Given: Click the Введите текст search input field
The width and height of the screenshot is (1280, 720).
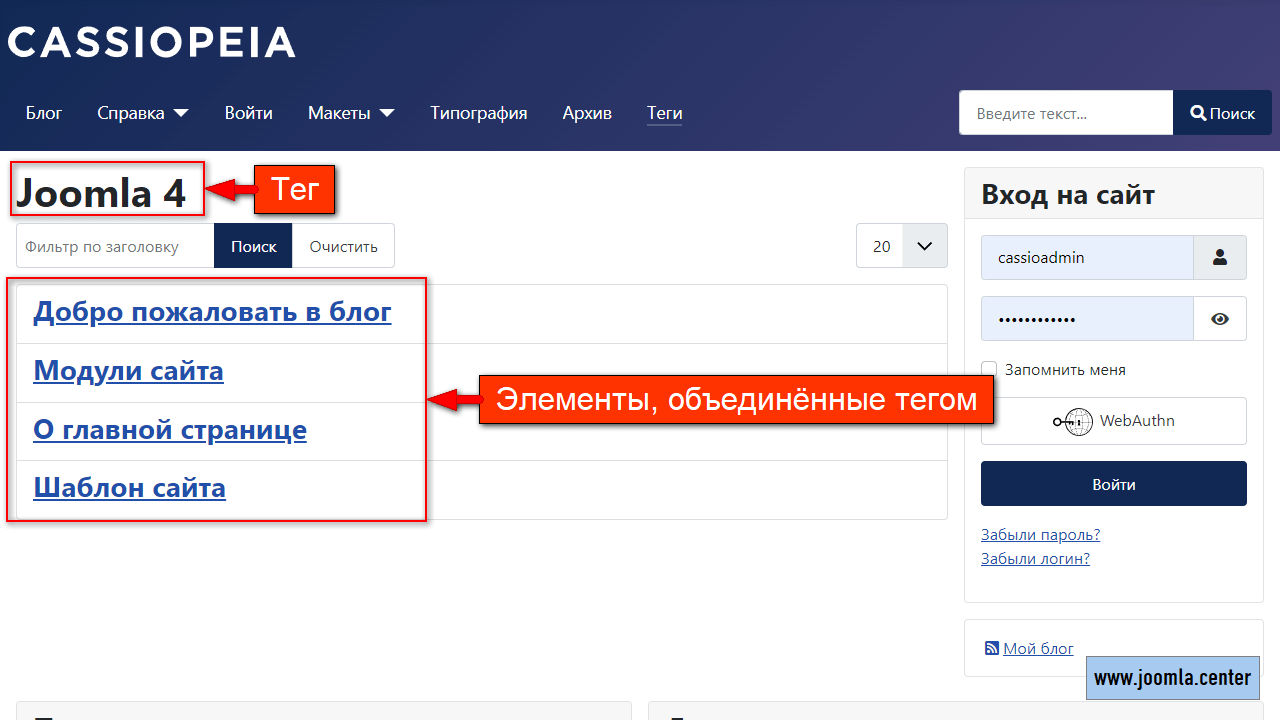Looking at the screenshot, I should 1065,112.
